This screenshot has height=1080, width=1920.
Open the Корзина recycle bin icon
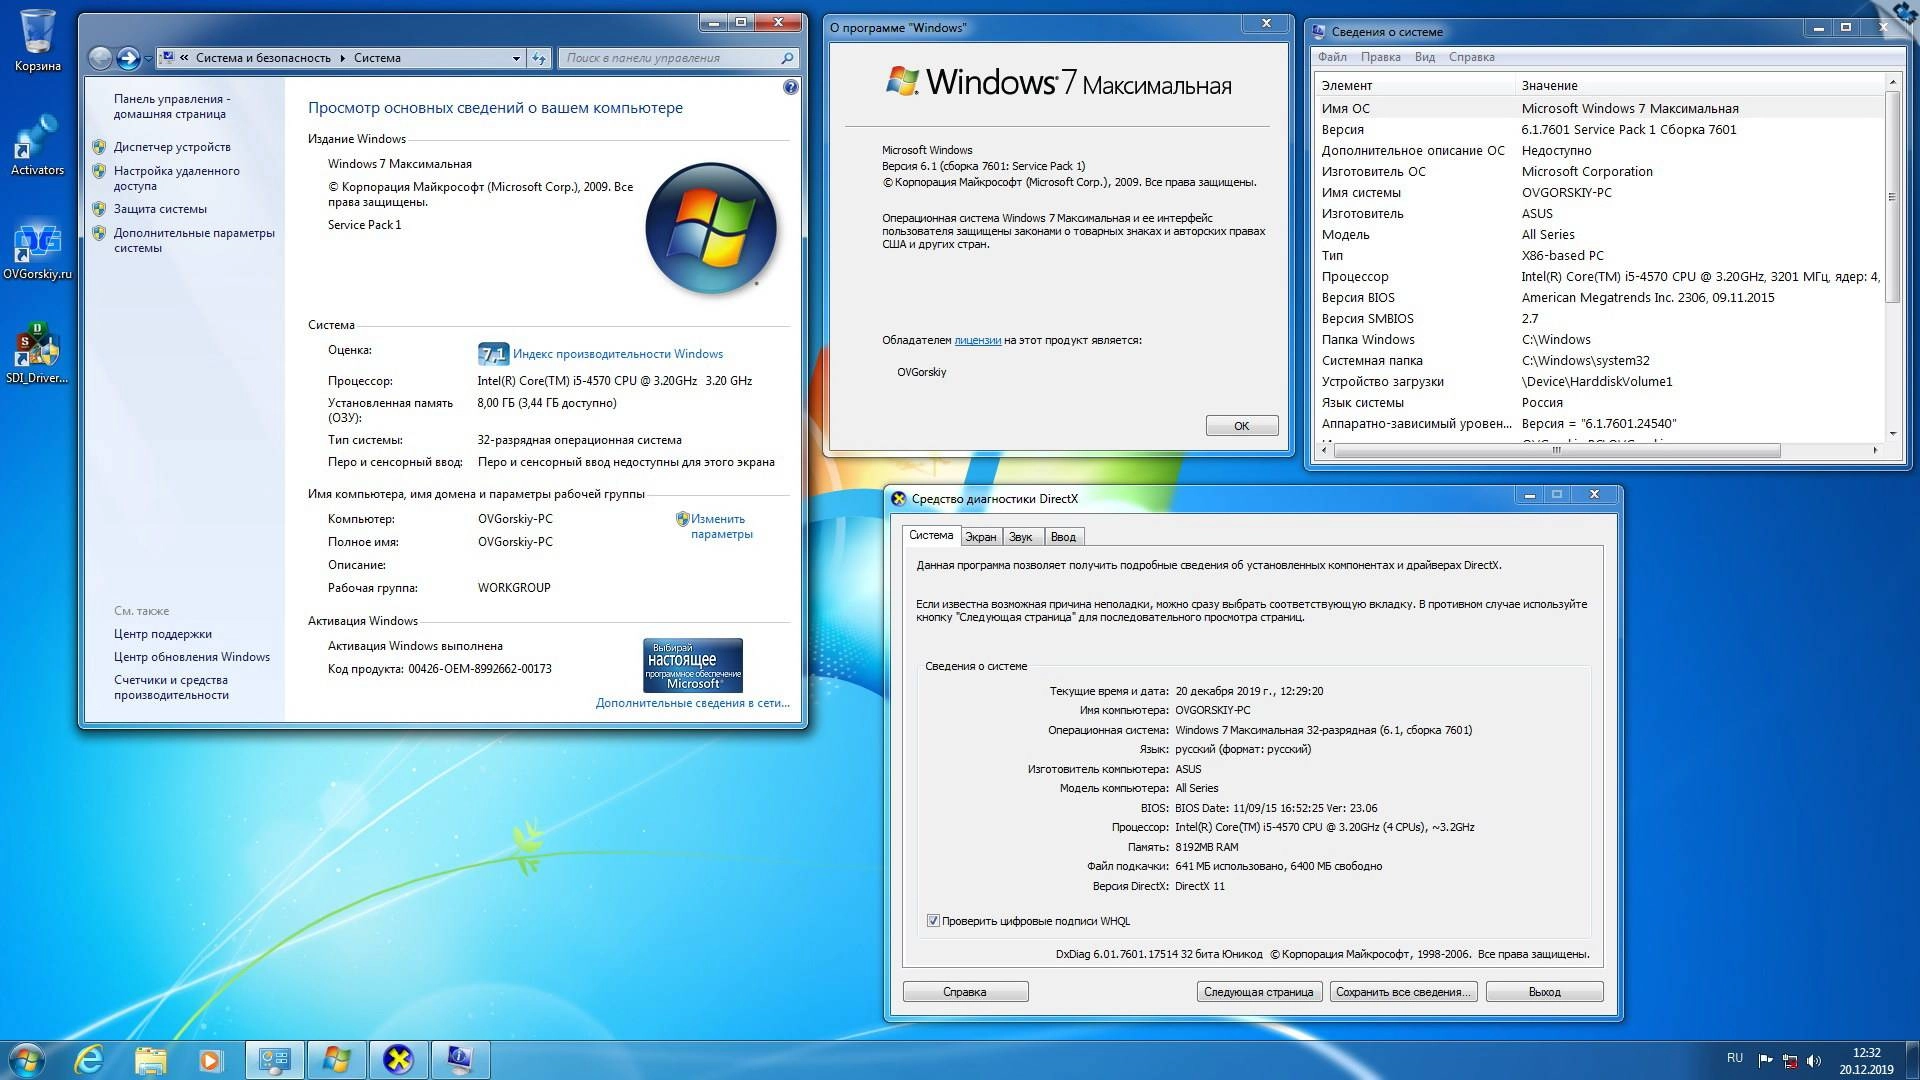pos(37,35)
